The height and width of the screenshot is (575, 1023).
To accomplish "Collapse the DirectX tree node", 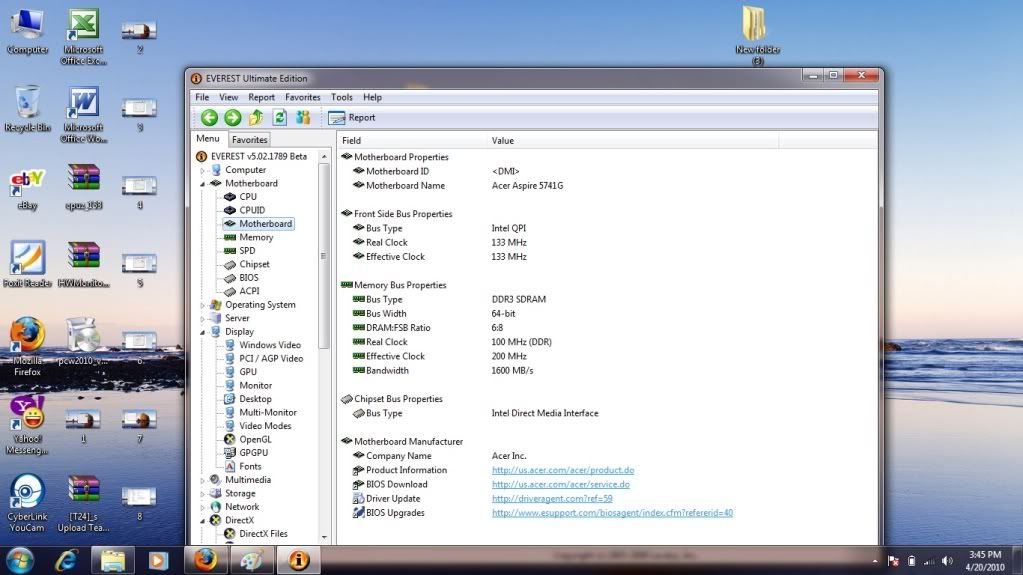I will coord(203,521).
